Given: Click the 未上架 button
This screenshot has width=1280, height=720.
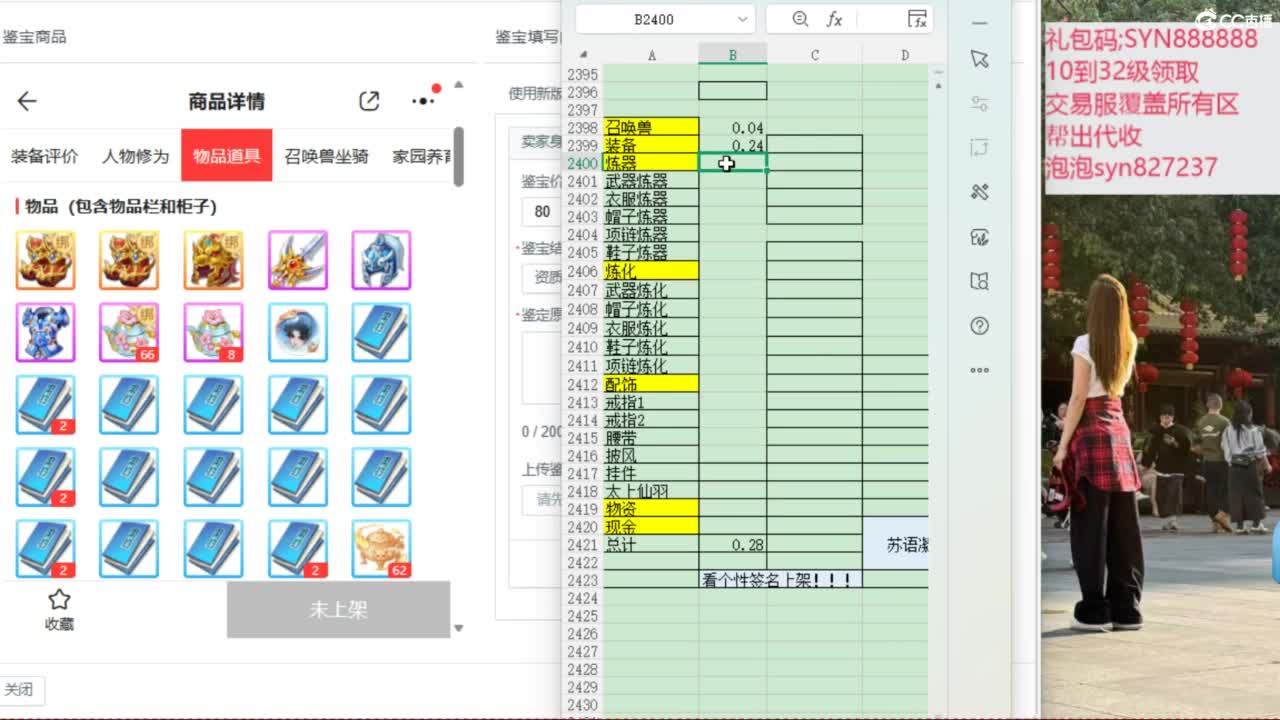Looking at the screenshot, I should click(338, 609).
